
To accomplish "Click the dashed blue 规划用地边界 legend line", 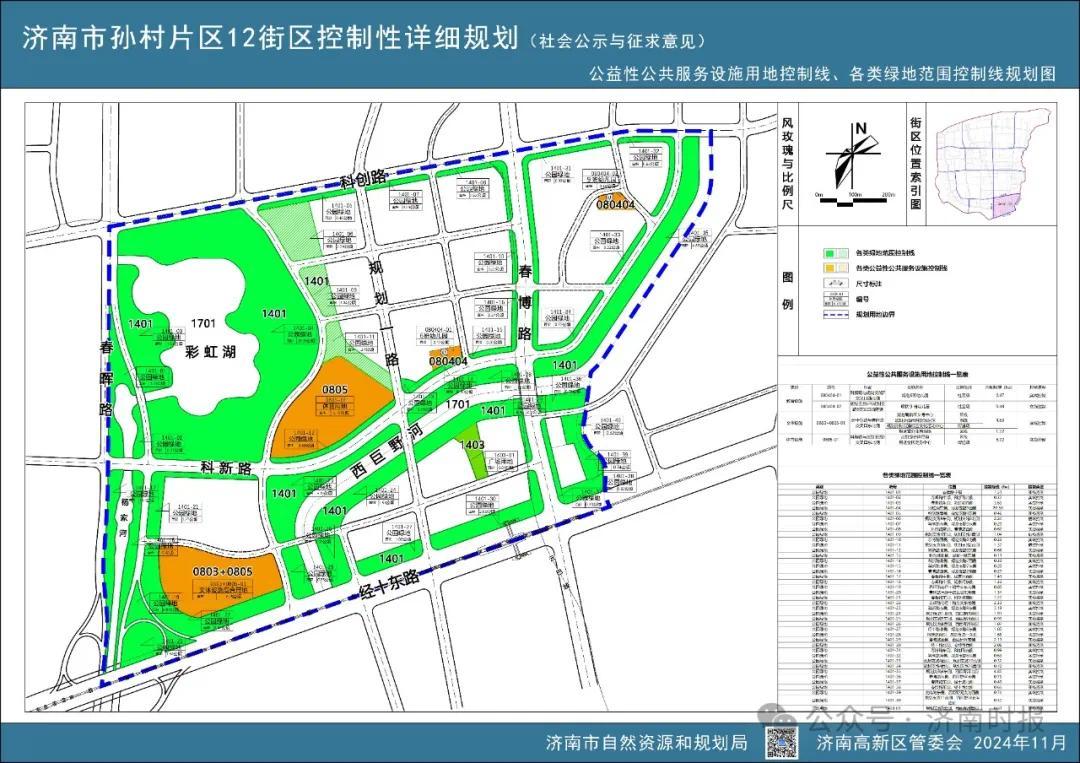I will (836, 312).
